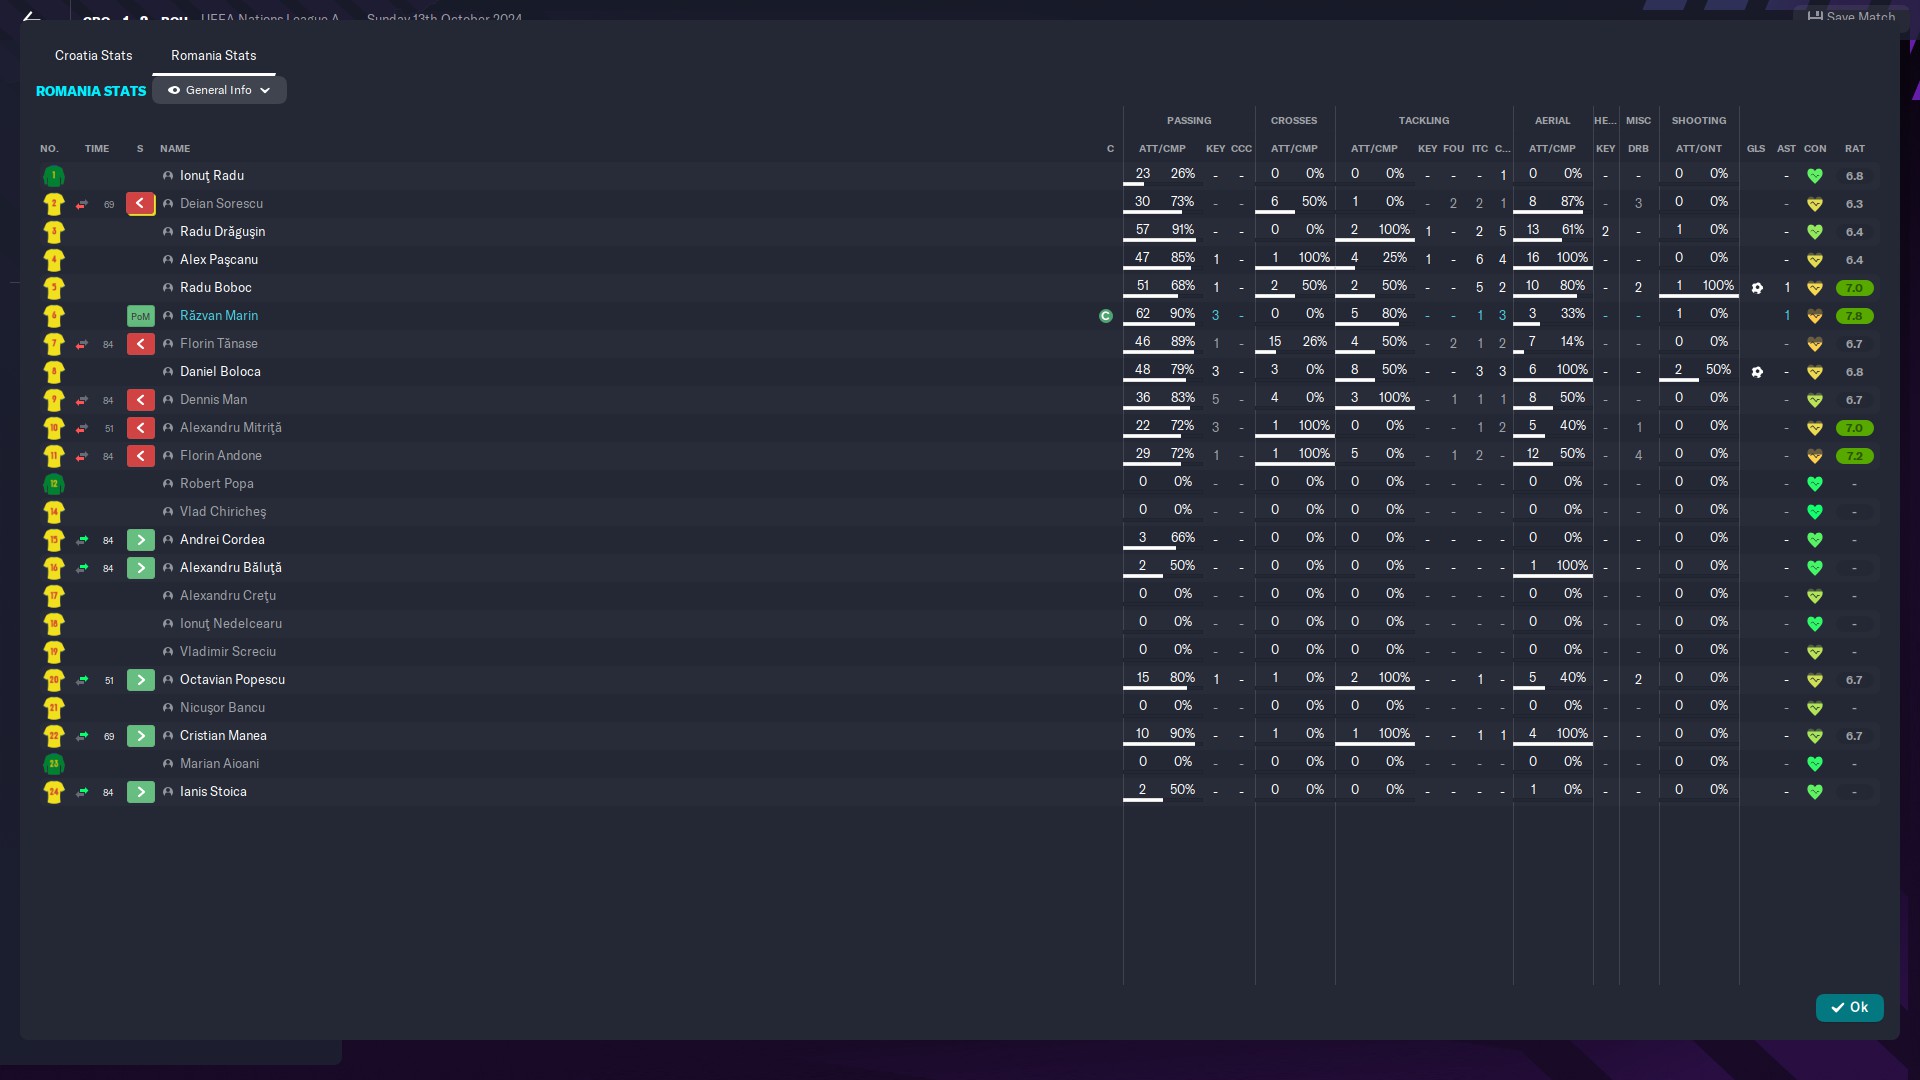The width and height of the screenshot is (1920, 1080).
Task: Click Cristian Manea substituted-on green arrow
Action: [140, 735]
